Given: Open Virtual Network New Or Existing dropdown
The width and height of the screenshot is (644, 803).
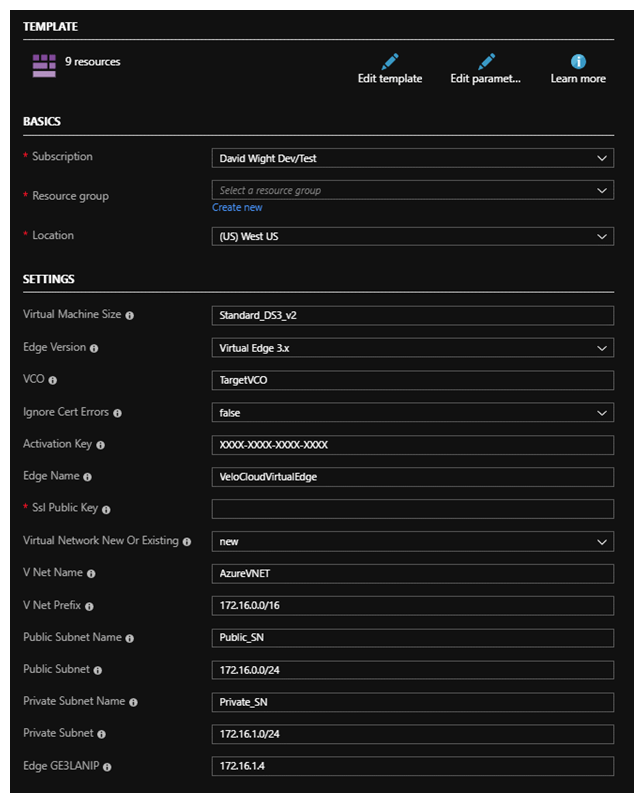Looking at the screenshot, I should pos(412,541).
